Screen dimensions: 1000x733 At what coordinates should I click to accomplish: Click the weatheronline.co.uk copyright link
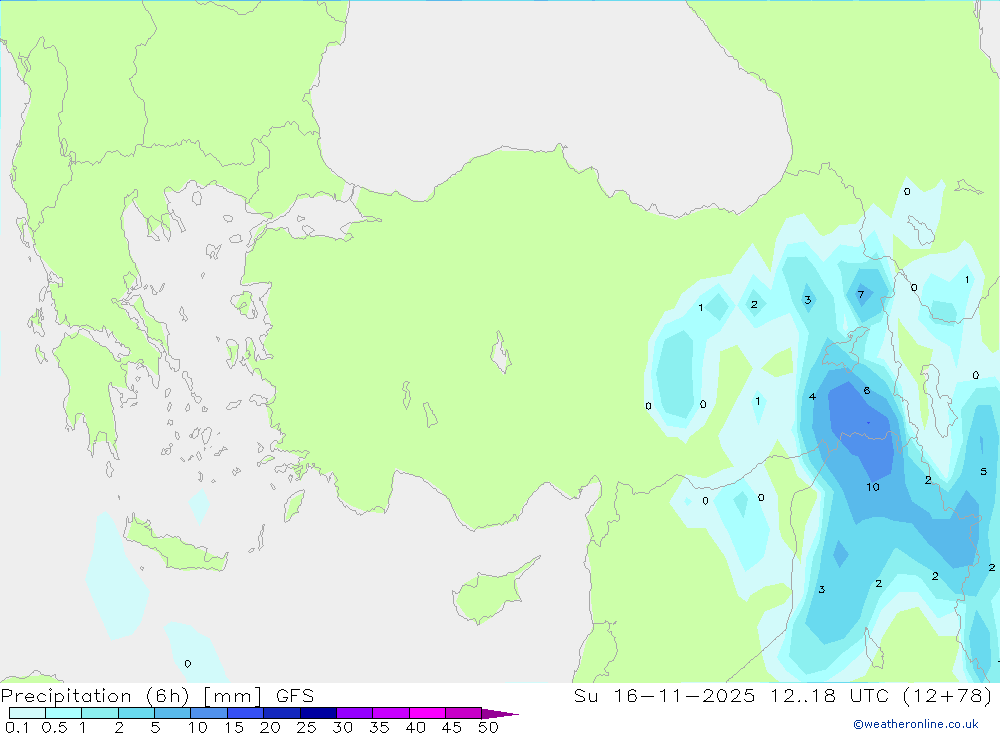point(915,724)
